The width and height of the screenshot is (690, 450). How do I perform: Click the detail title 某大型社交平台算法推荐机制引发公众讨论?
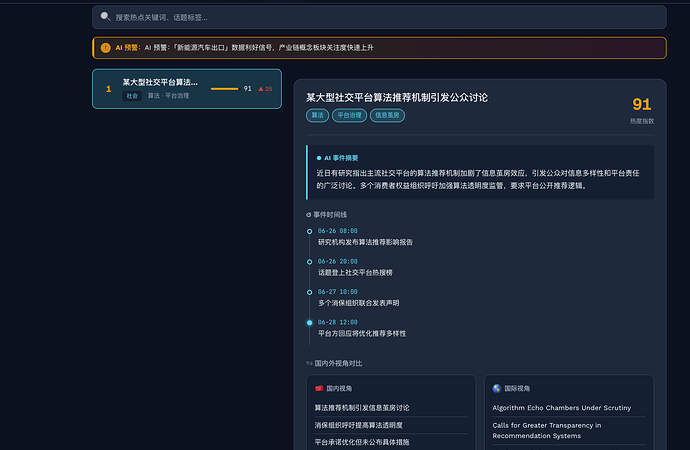[397, 97]
